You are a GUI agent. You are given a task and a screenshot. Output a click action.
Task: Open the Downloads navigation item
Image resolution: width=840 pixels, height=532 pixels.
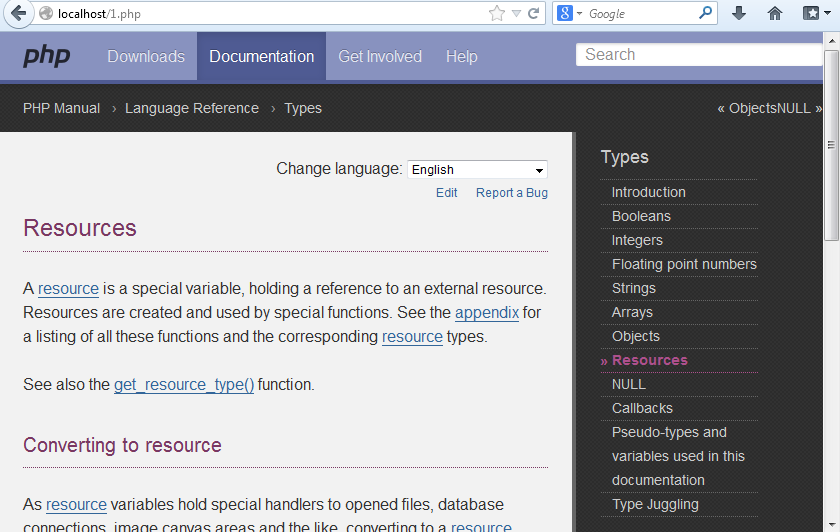pos(146,57)
